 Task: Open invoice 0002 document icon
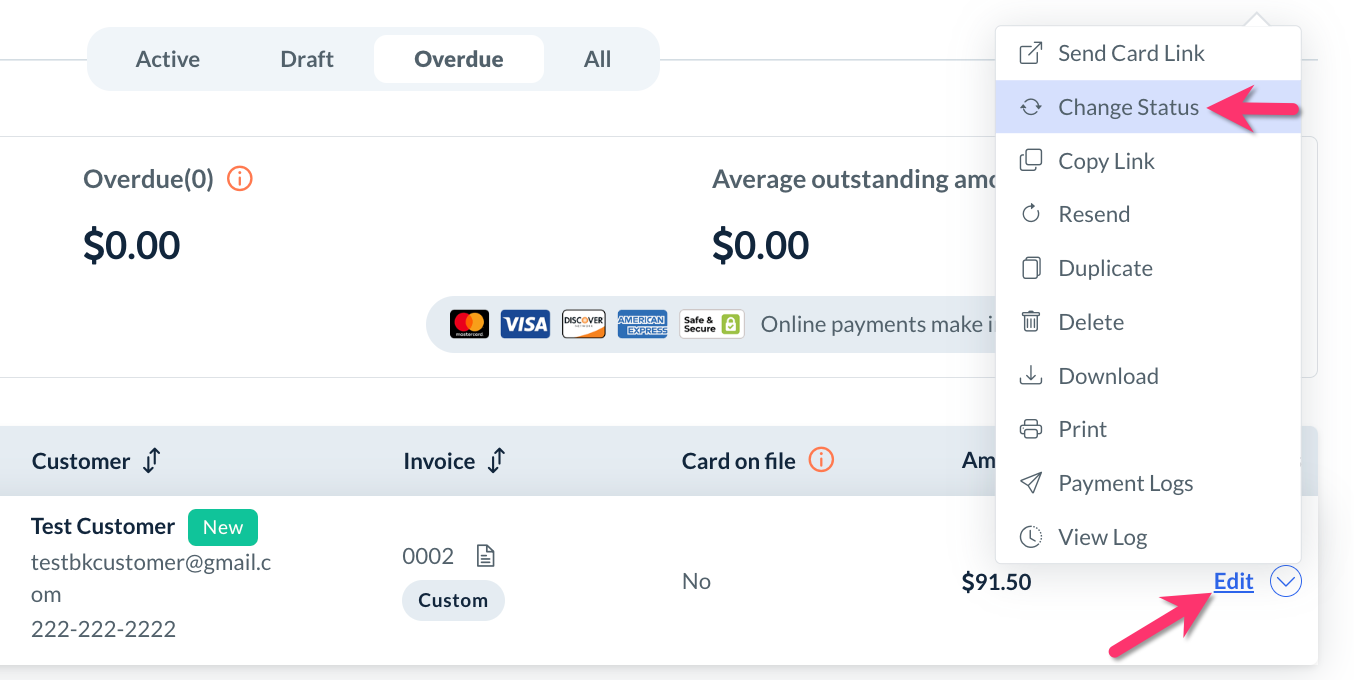click(x=485, y=556)
